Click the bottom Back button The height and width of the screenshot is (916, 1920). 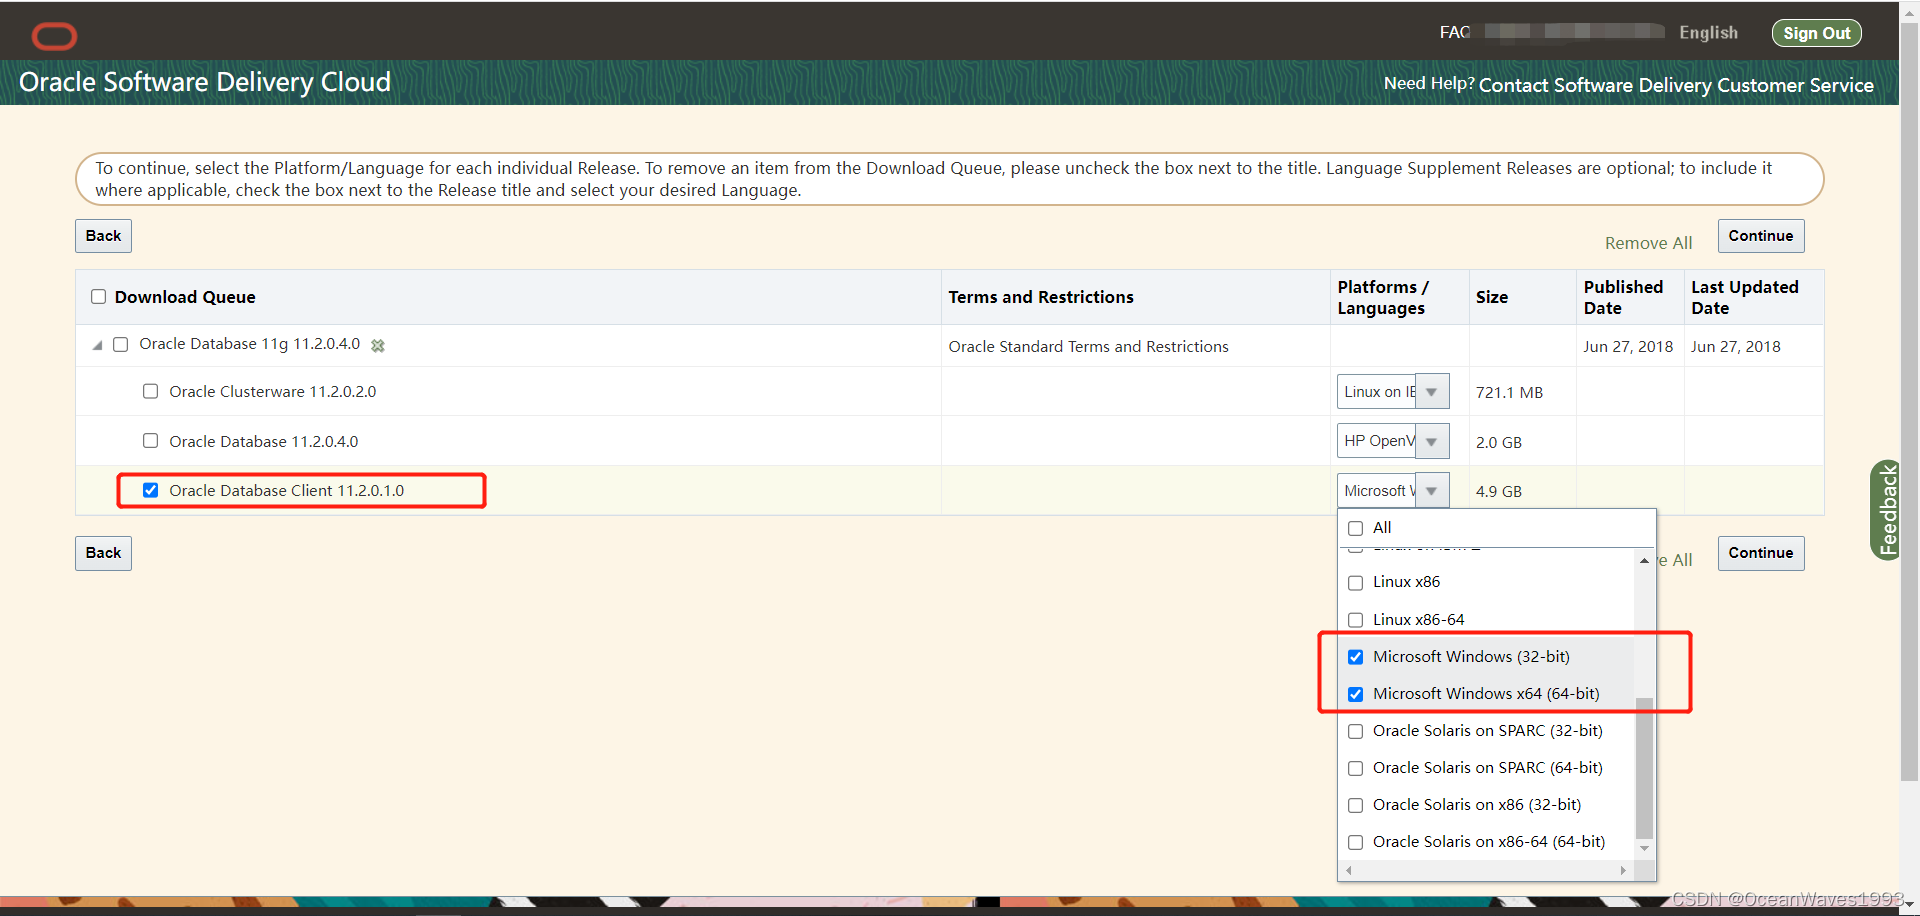click(x=103, y=553)
